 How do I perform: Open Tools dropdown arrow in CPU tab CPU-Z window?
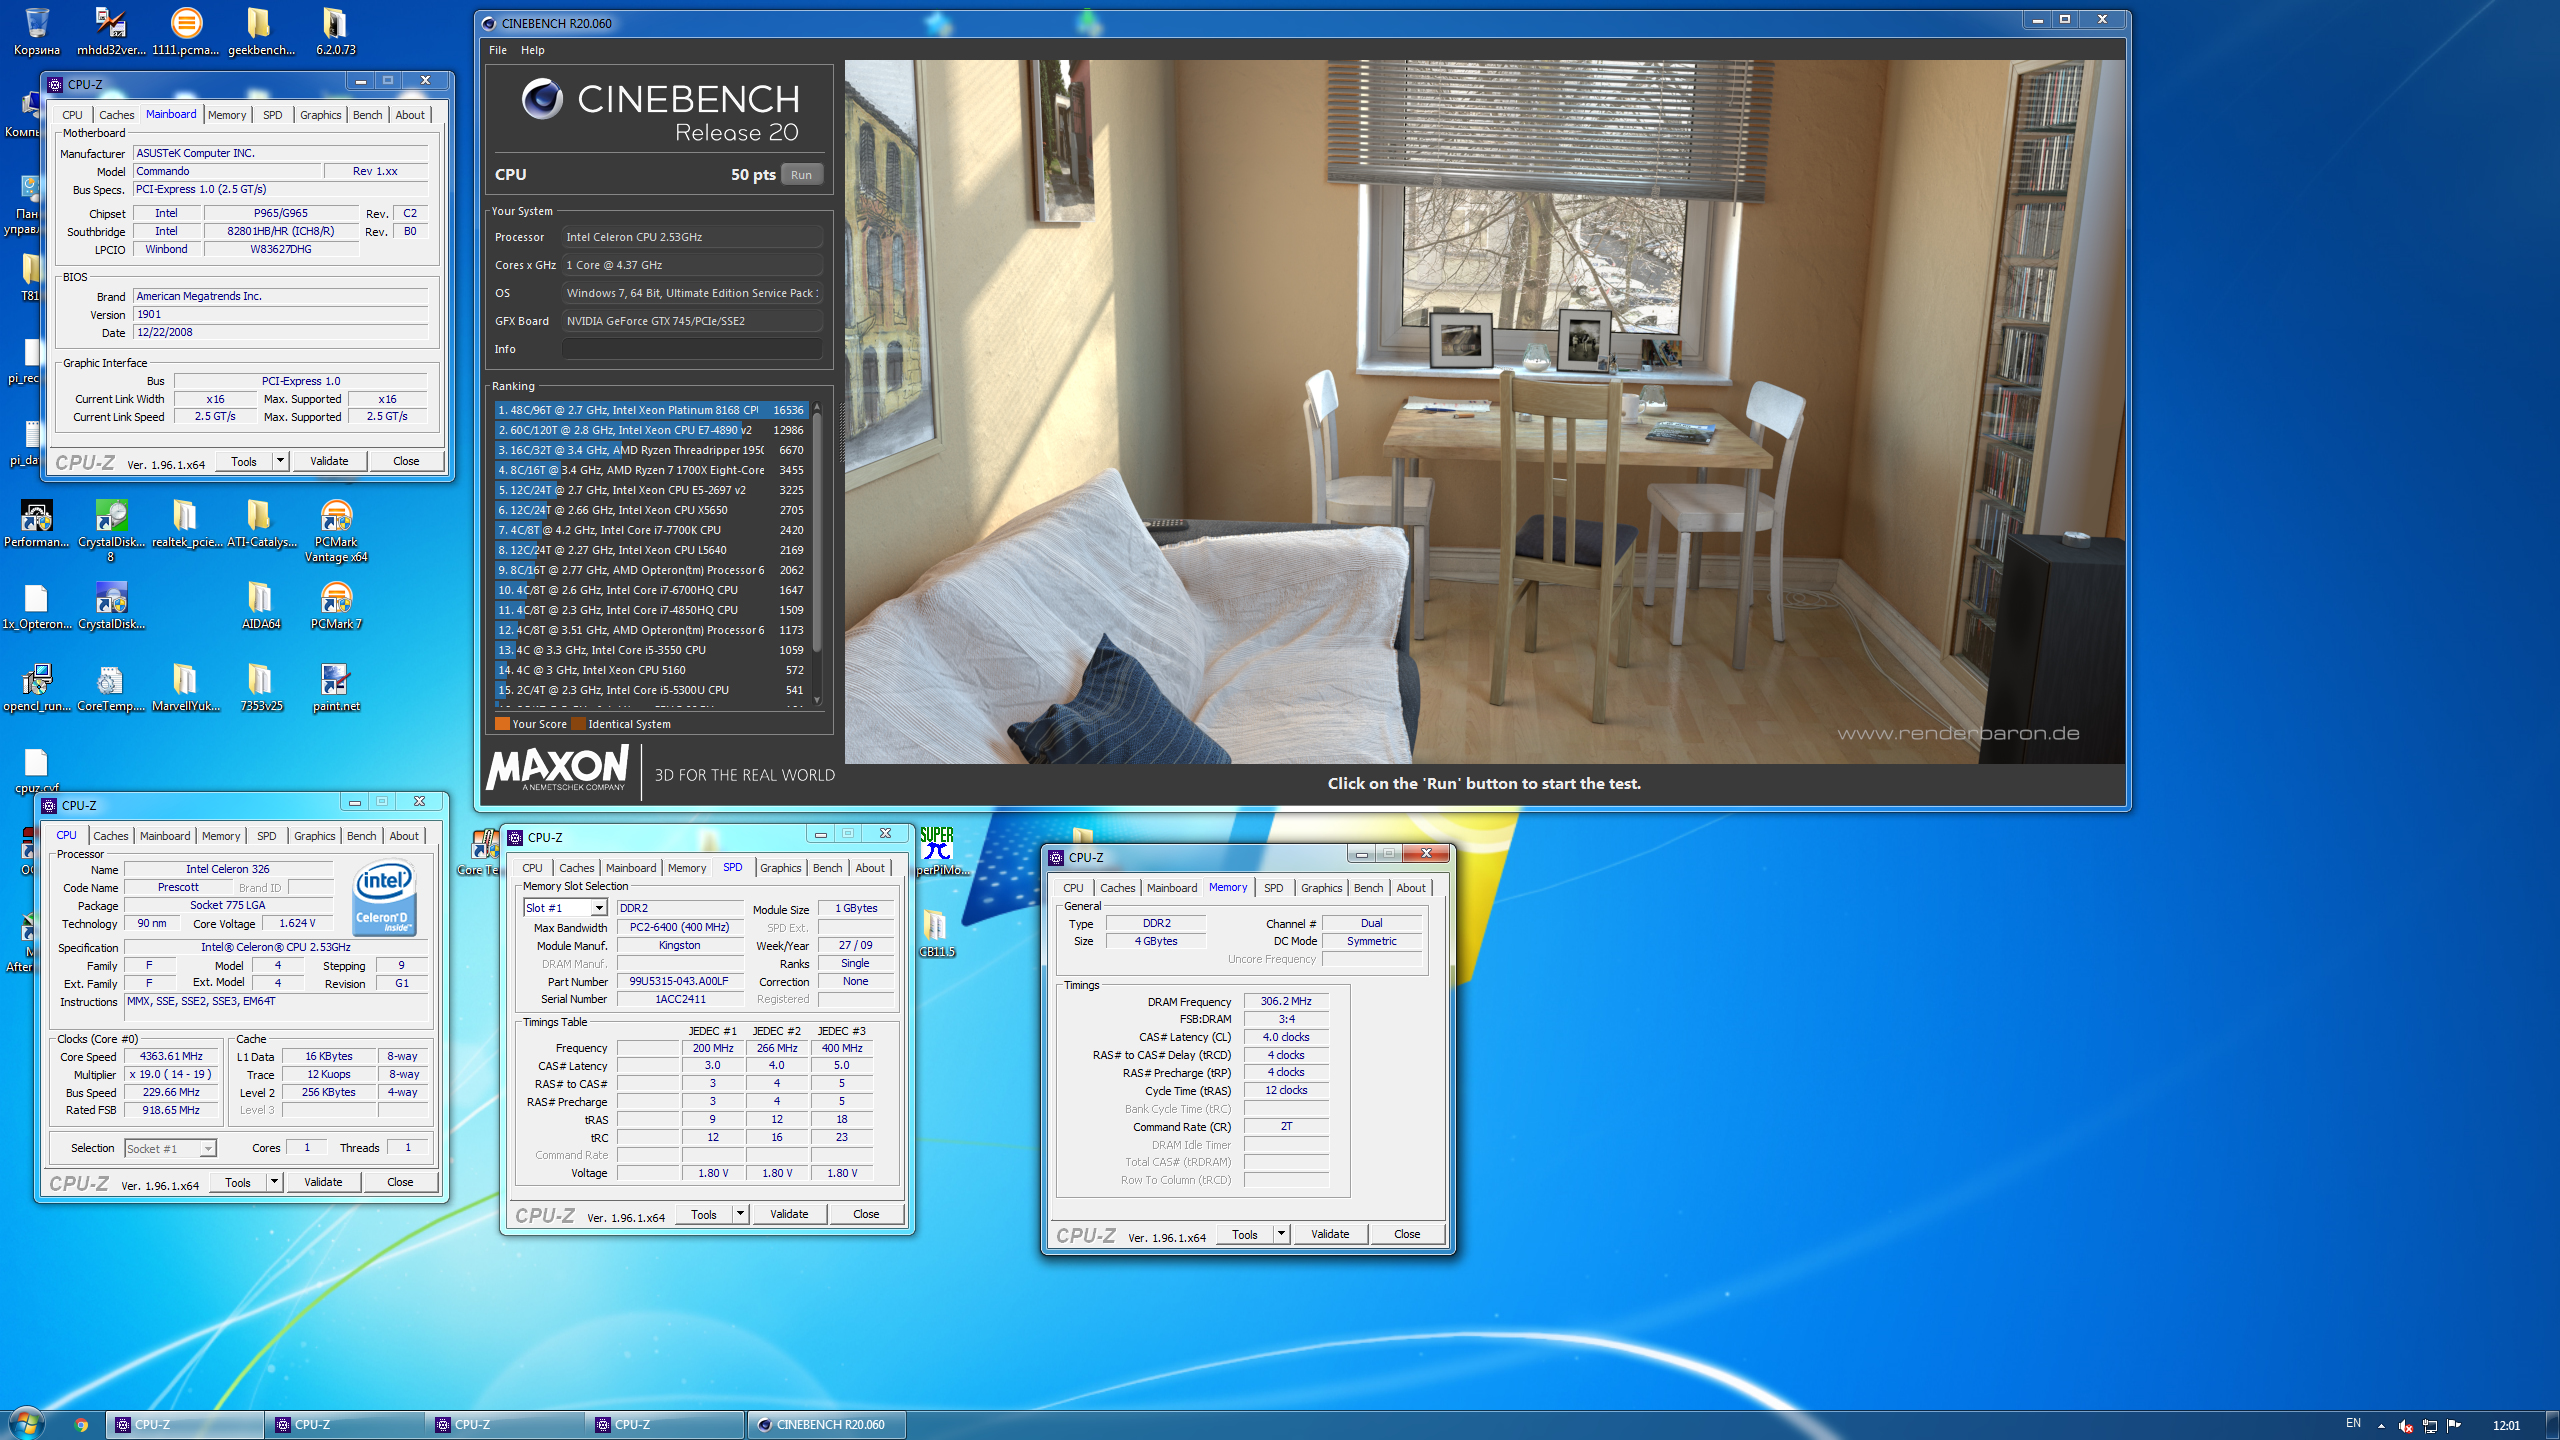274,1182
